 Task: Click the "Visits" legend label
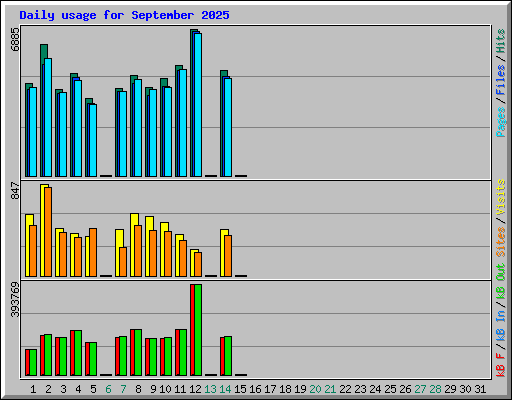[500, 197]
